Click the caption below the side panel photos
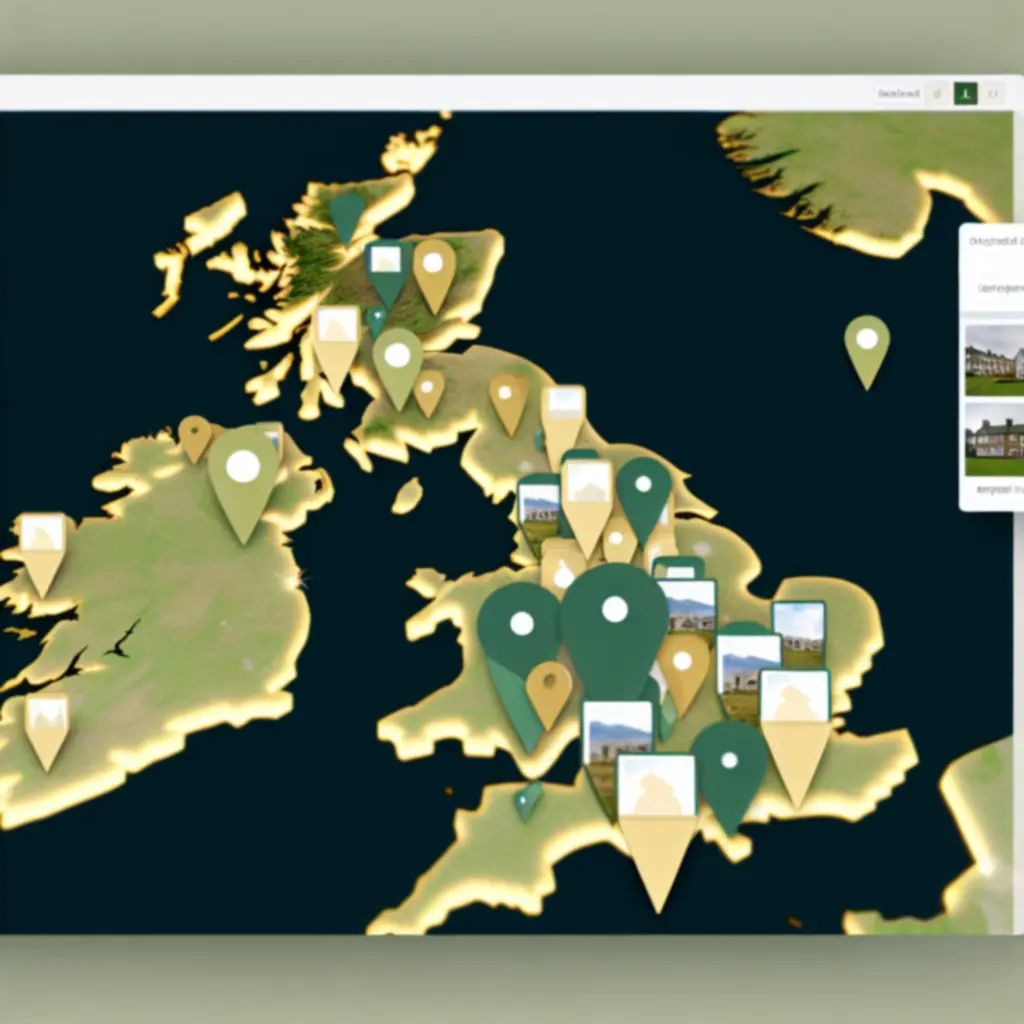Viewport: 1024px width, 1024px height. pyautogui.click(x=999, y=489)
